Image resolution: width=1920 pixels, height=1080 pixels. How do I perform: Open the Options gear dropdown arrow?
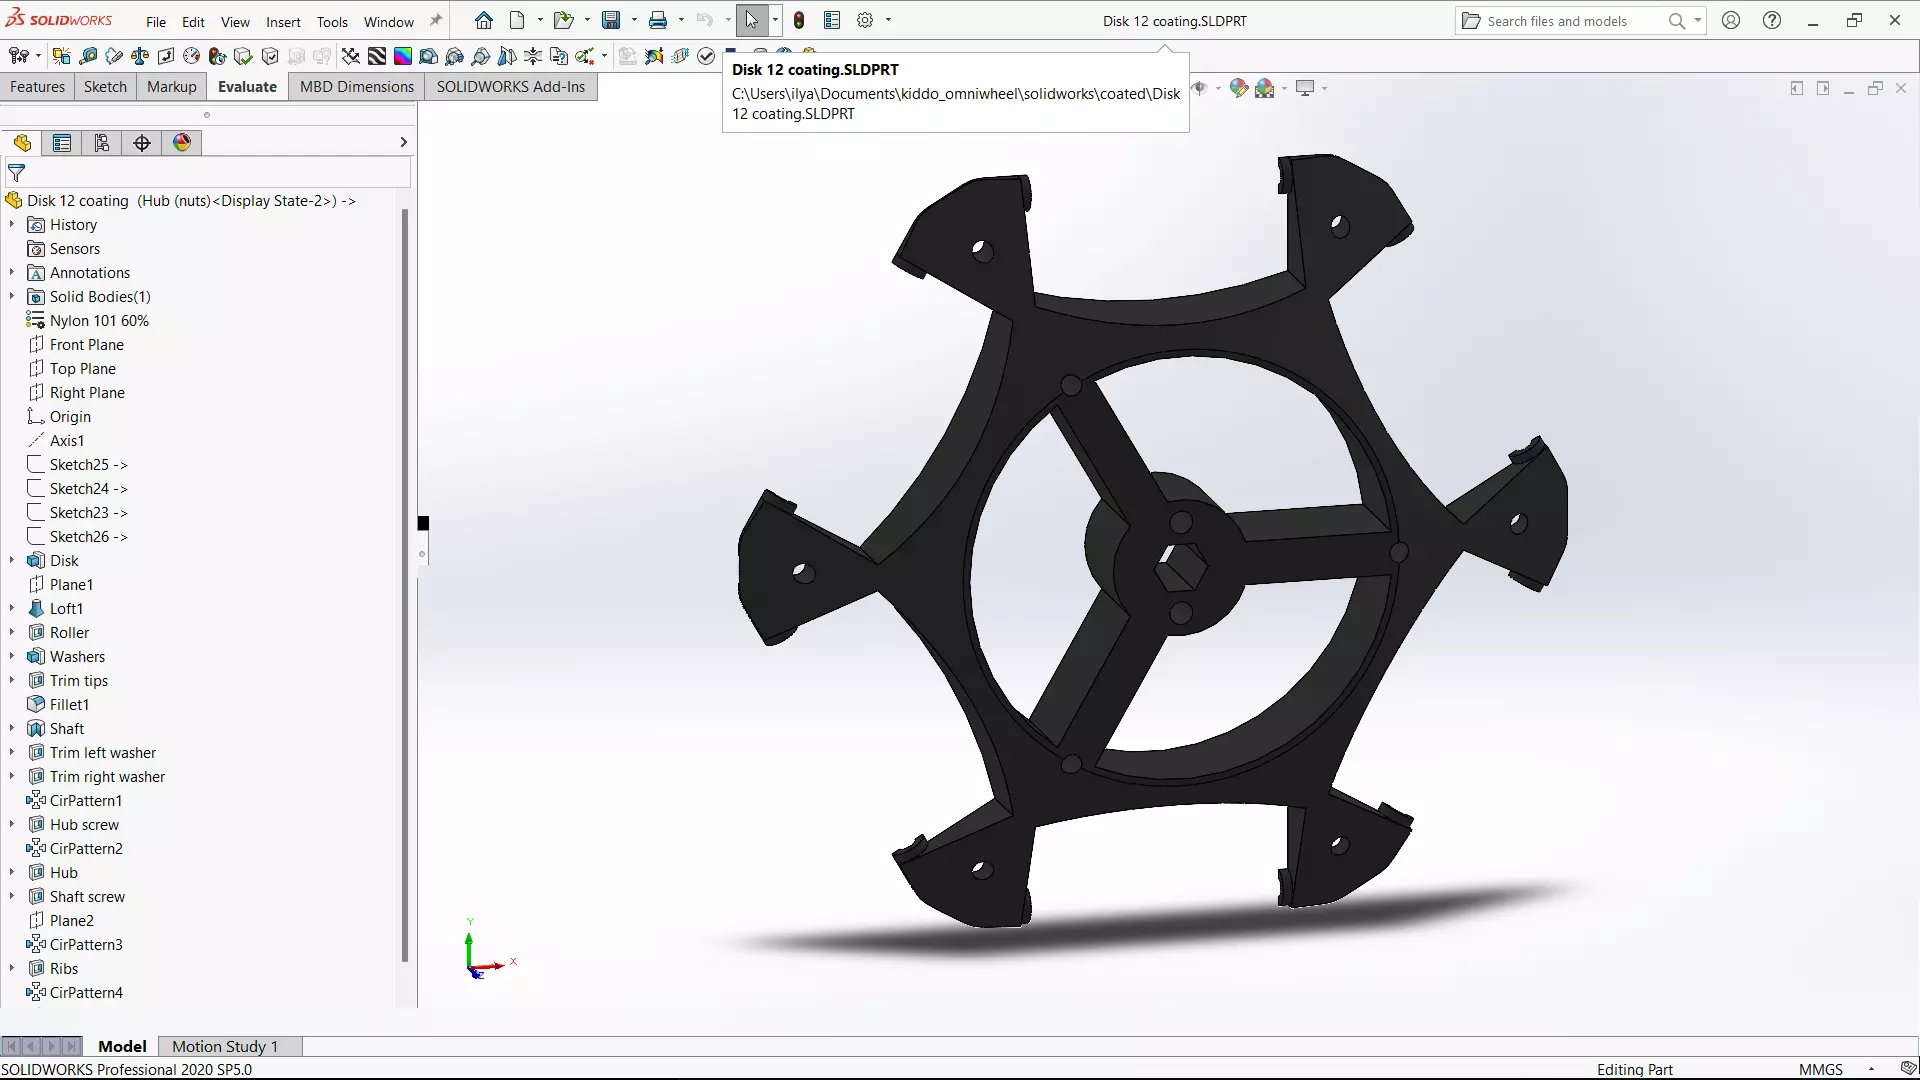888,20
